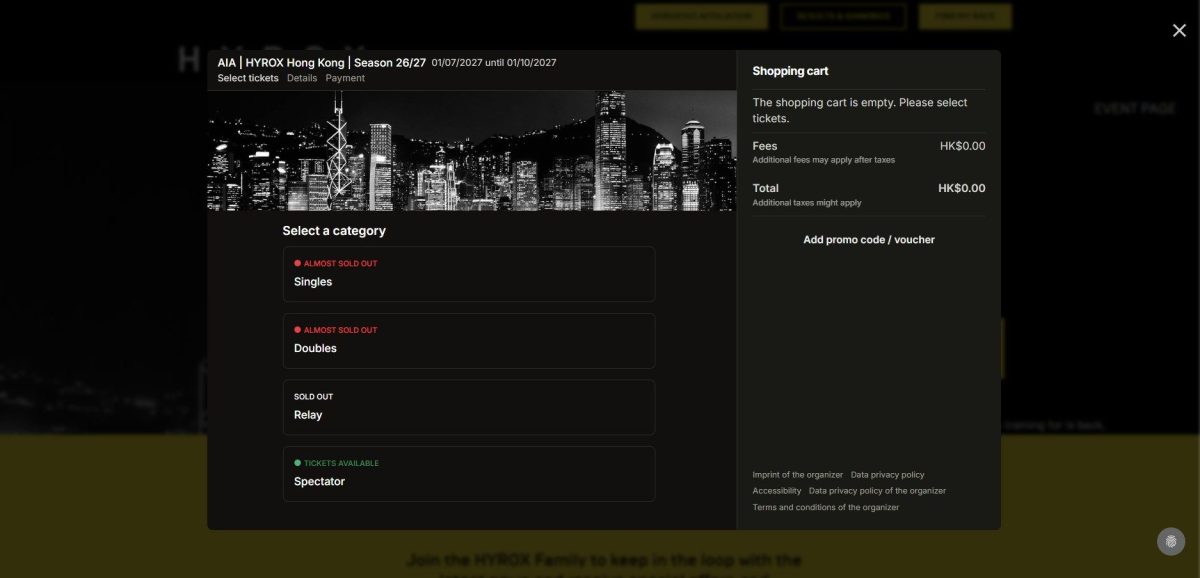Click the date range 01/07/2027 until 01/10/2027
This screenshot has height=578, width=1200.
click(x=494, y=63)
